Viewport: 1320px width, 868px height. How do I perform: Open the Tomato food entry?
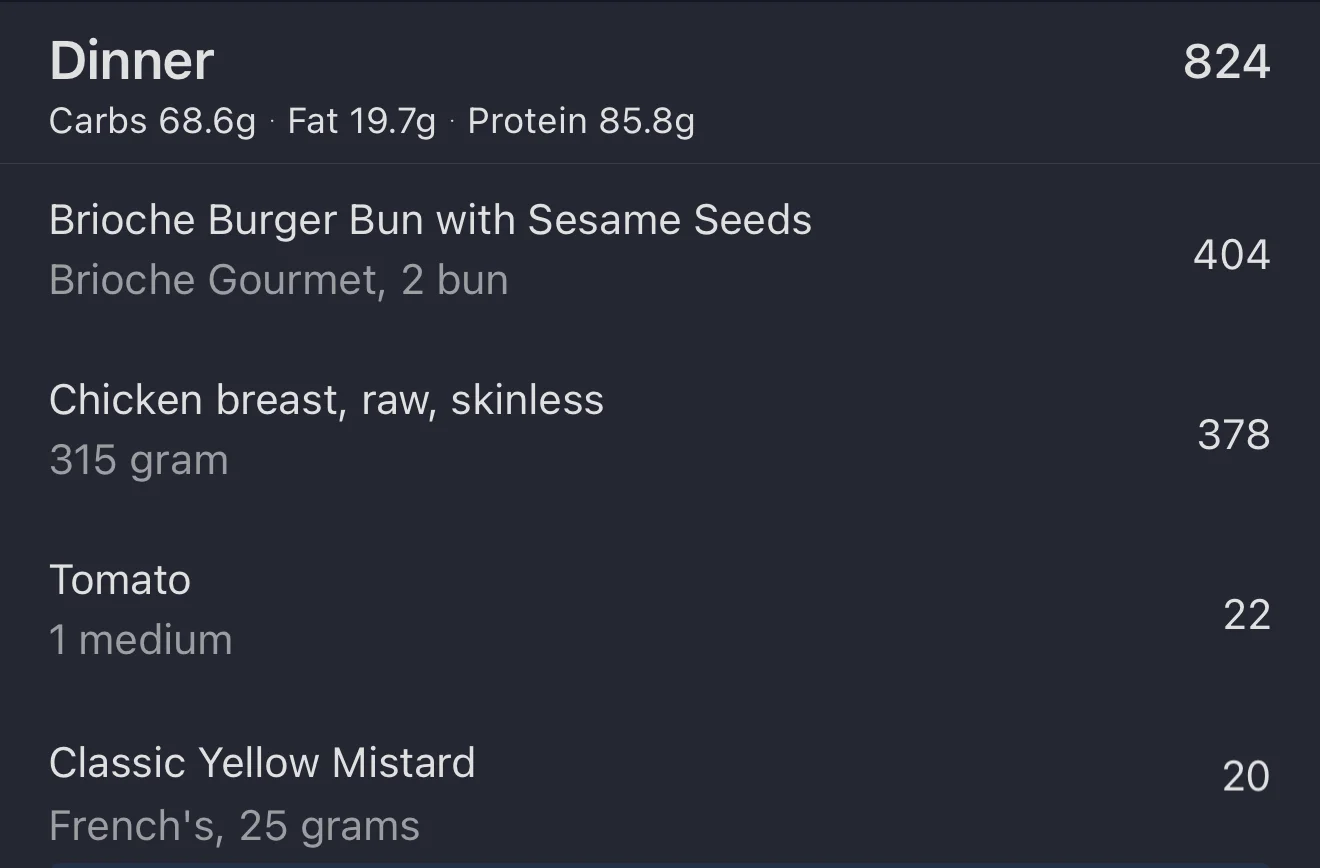pos(120,580)
